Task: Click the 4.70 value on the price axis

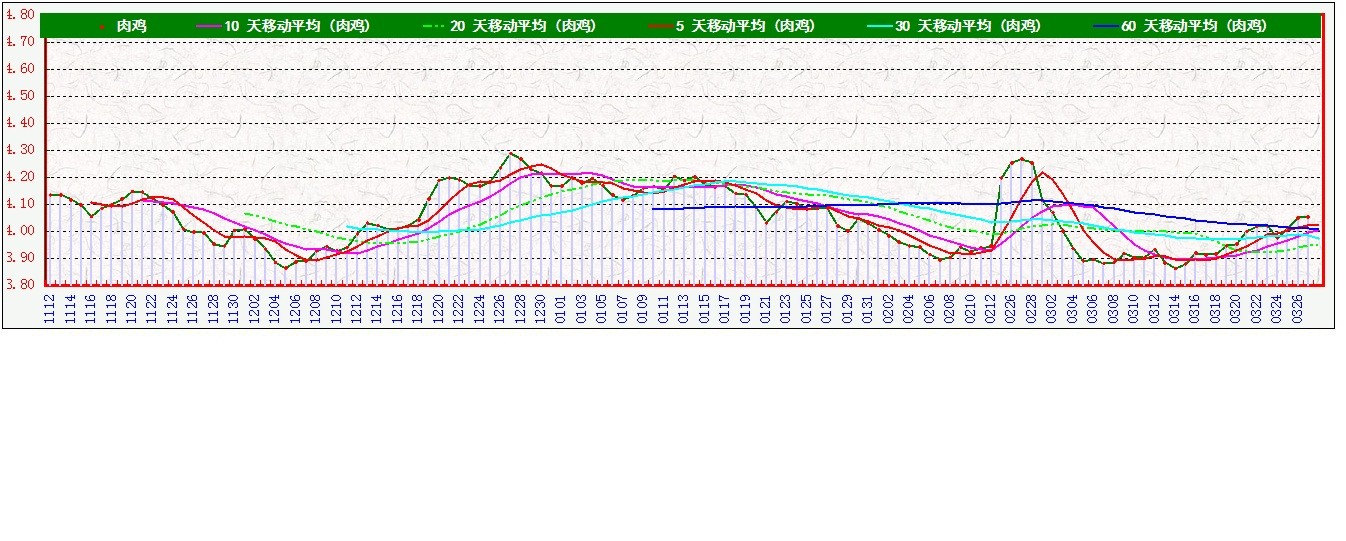Action: click(21, 42)
